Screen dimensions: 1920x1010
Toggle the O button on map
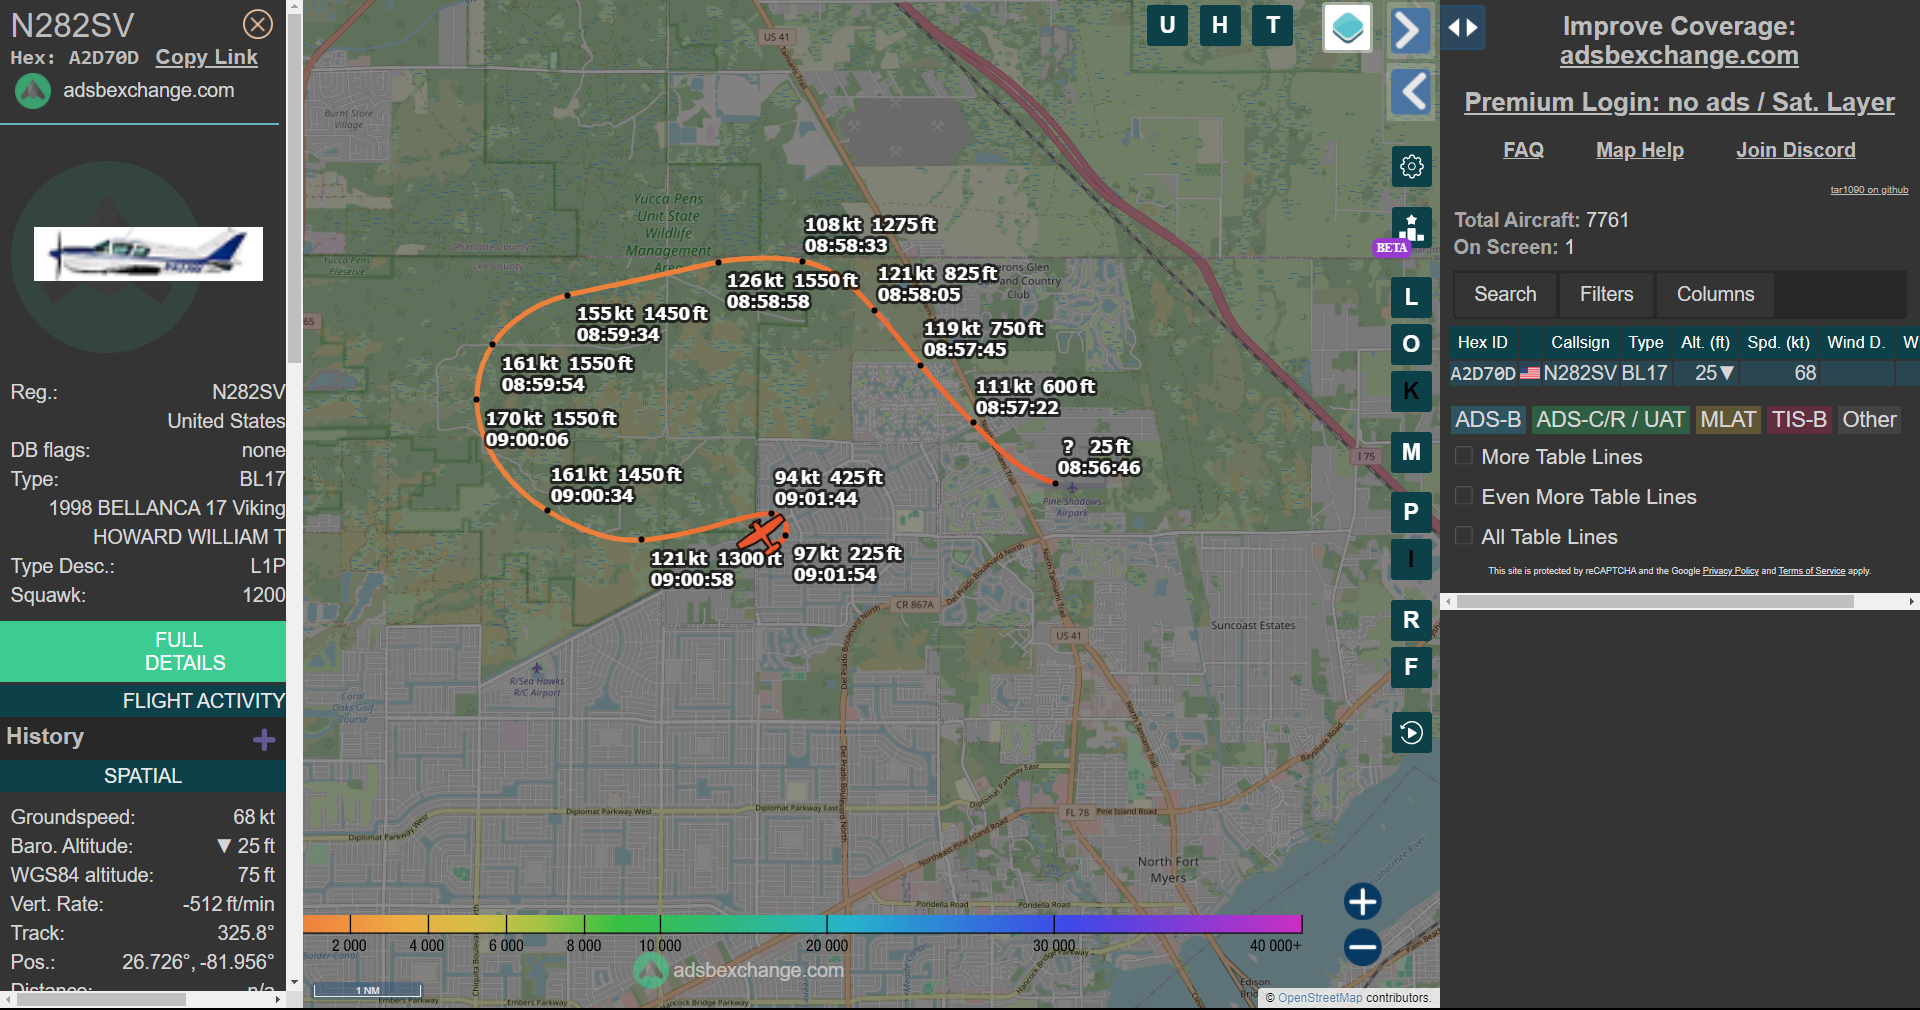tap(1411, 344)
